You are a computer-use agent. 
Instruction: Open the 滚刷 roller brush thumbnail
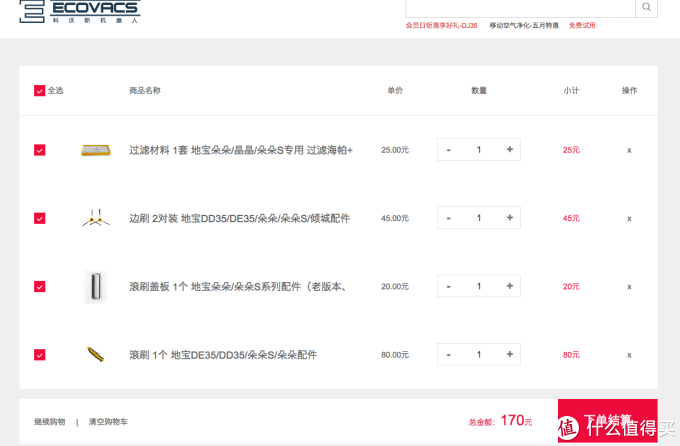(x=96, y=354)
